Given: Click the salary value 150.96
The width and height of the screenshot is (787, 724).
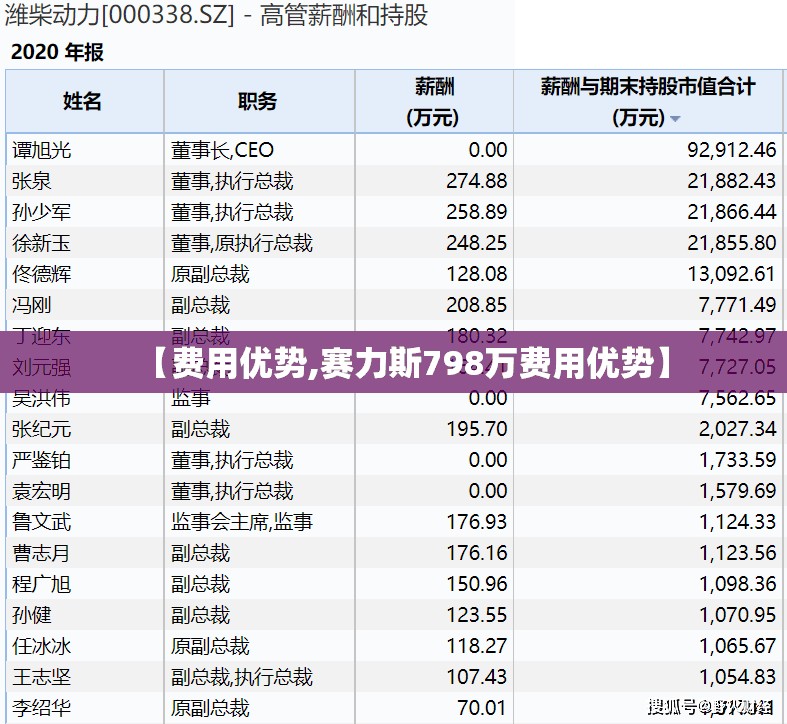Looking at the screenshot, I should [477, 584].
